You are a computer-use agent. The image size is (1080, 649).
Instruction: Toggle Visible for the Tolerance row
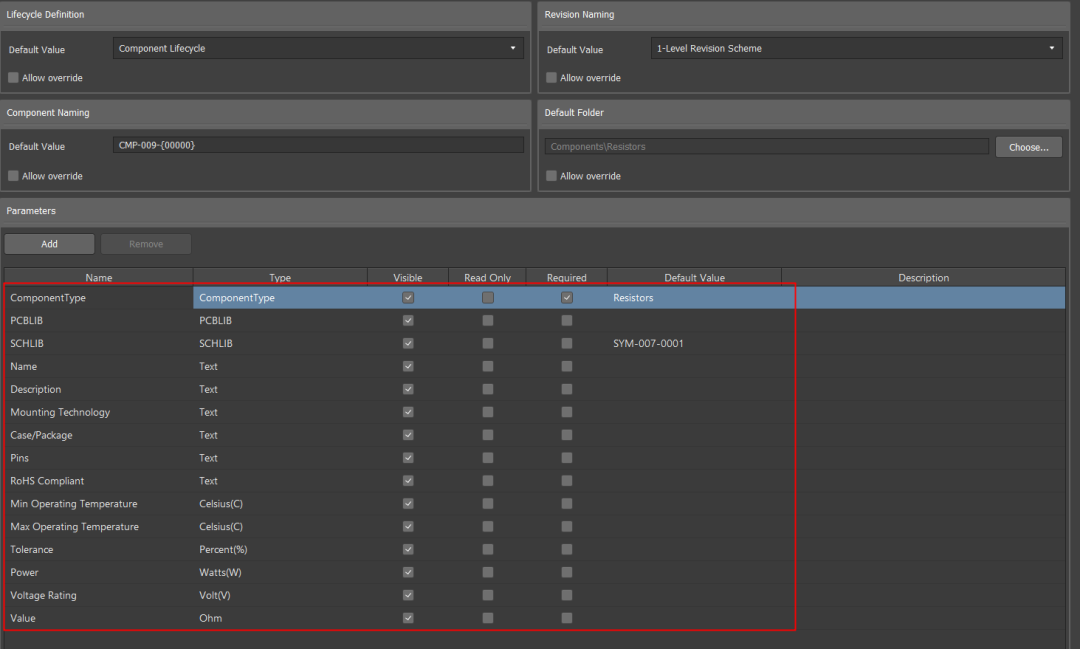[x=408, y=549]
